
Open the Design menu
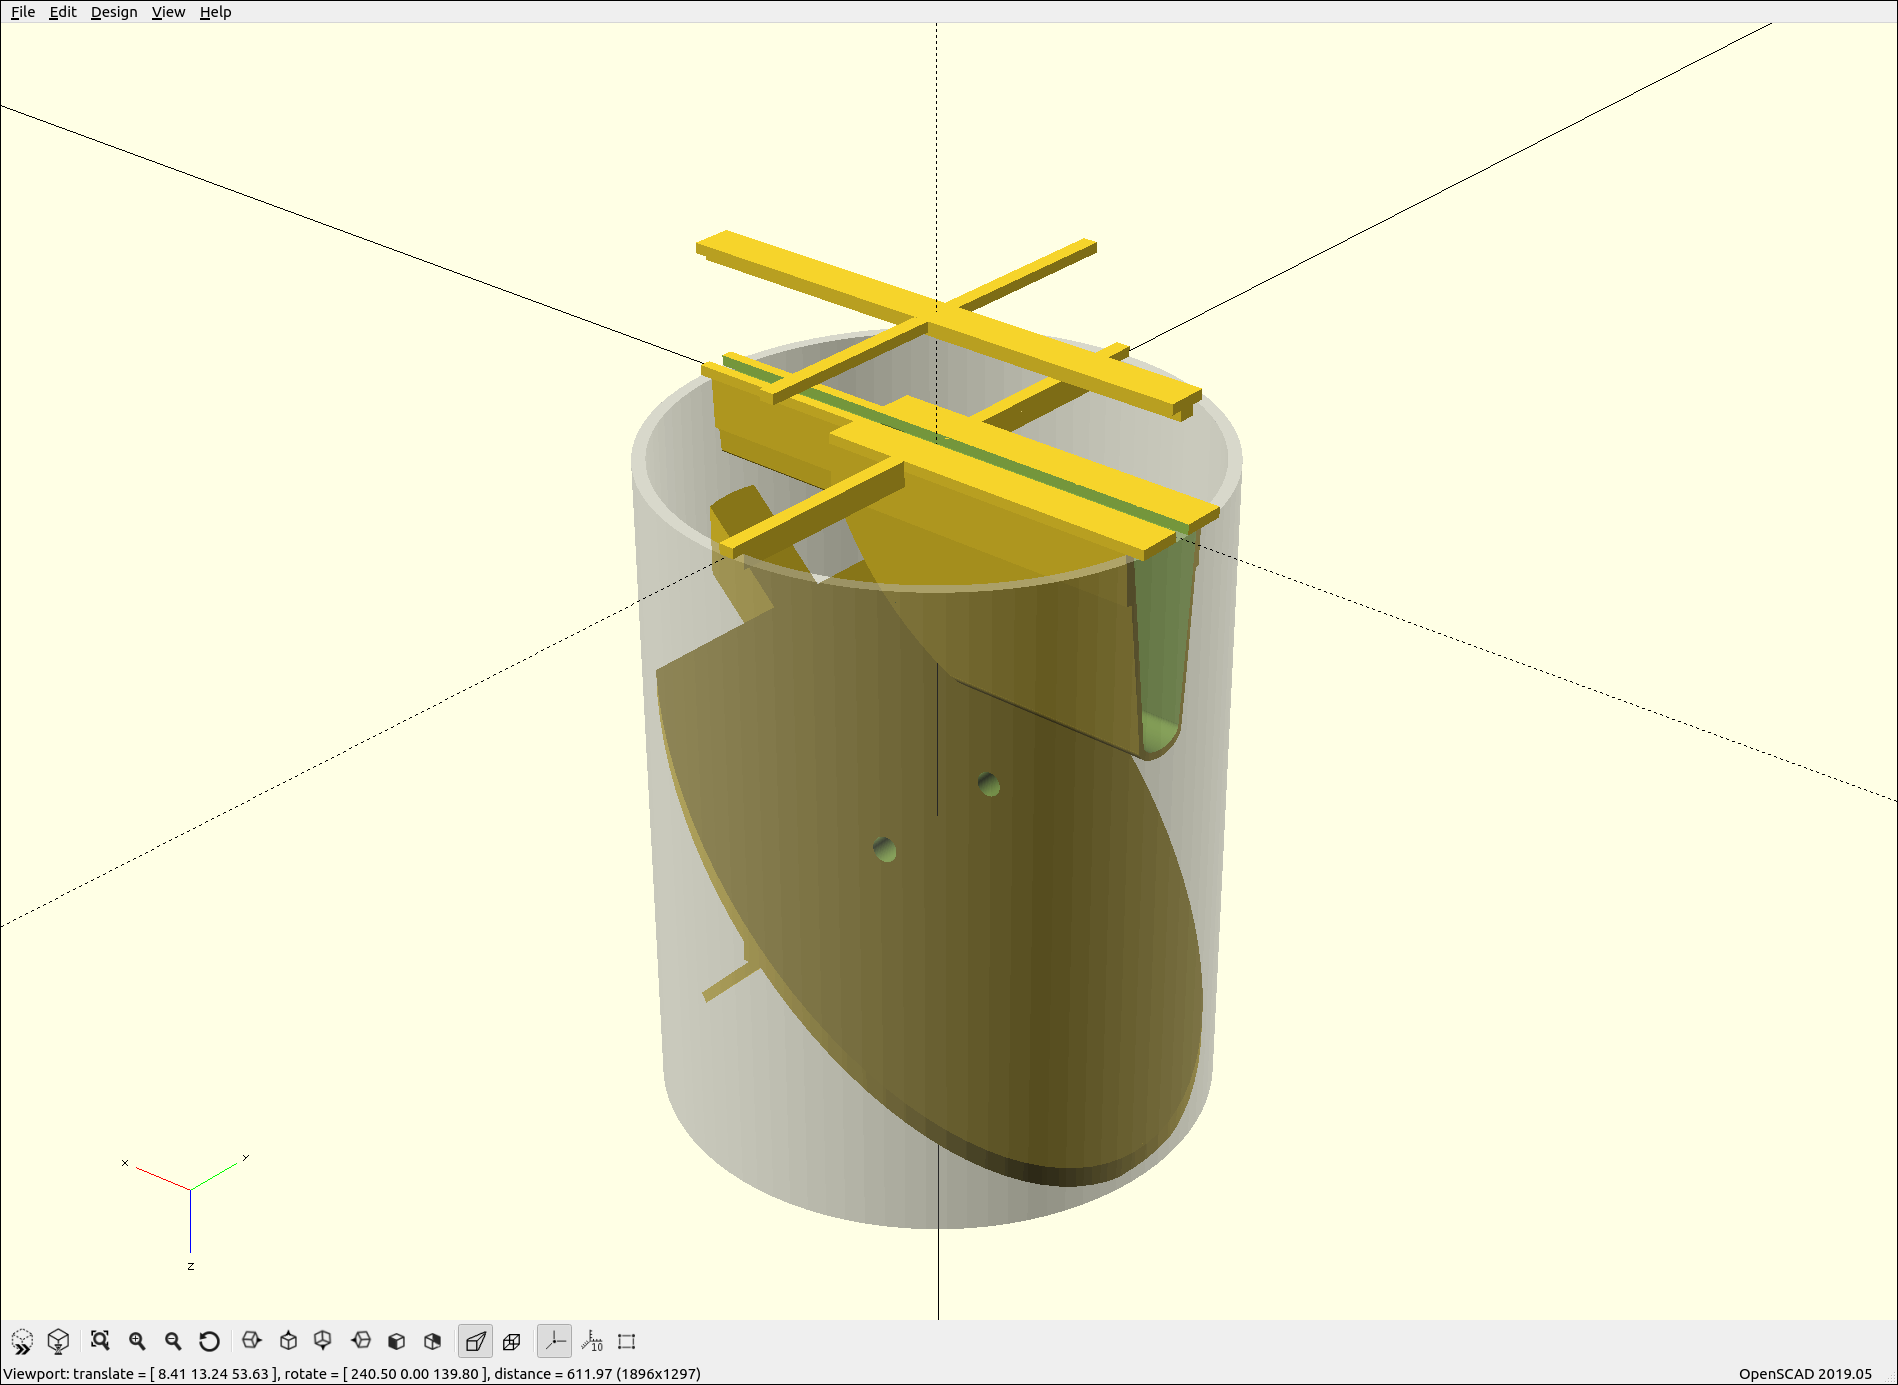point(114,12)
